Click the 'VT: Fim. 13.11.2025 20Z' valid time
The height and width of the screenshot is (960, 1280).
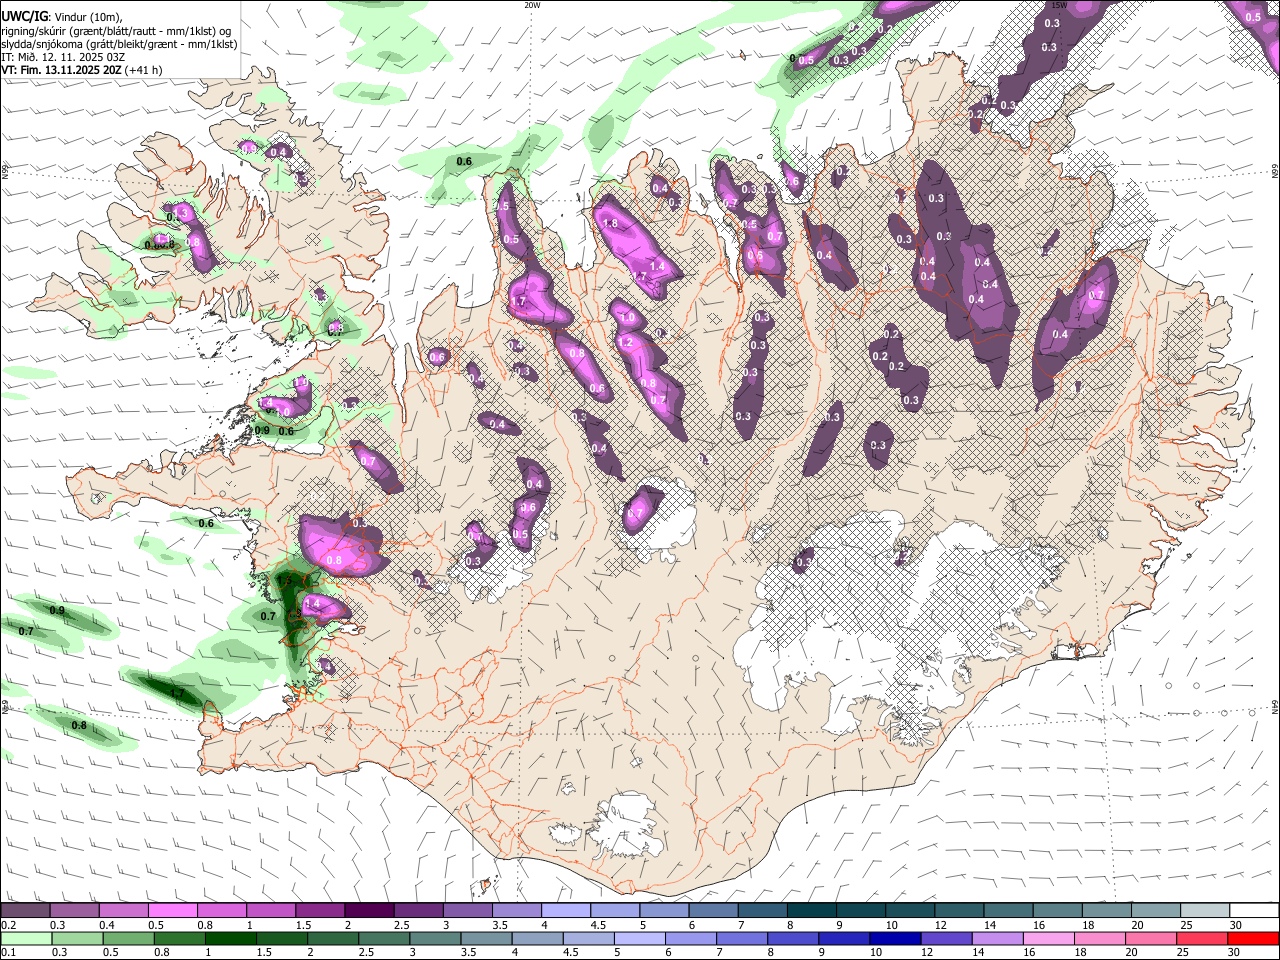(x=61, y=70)
